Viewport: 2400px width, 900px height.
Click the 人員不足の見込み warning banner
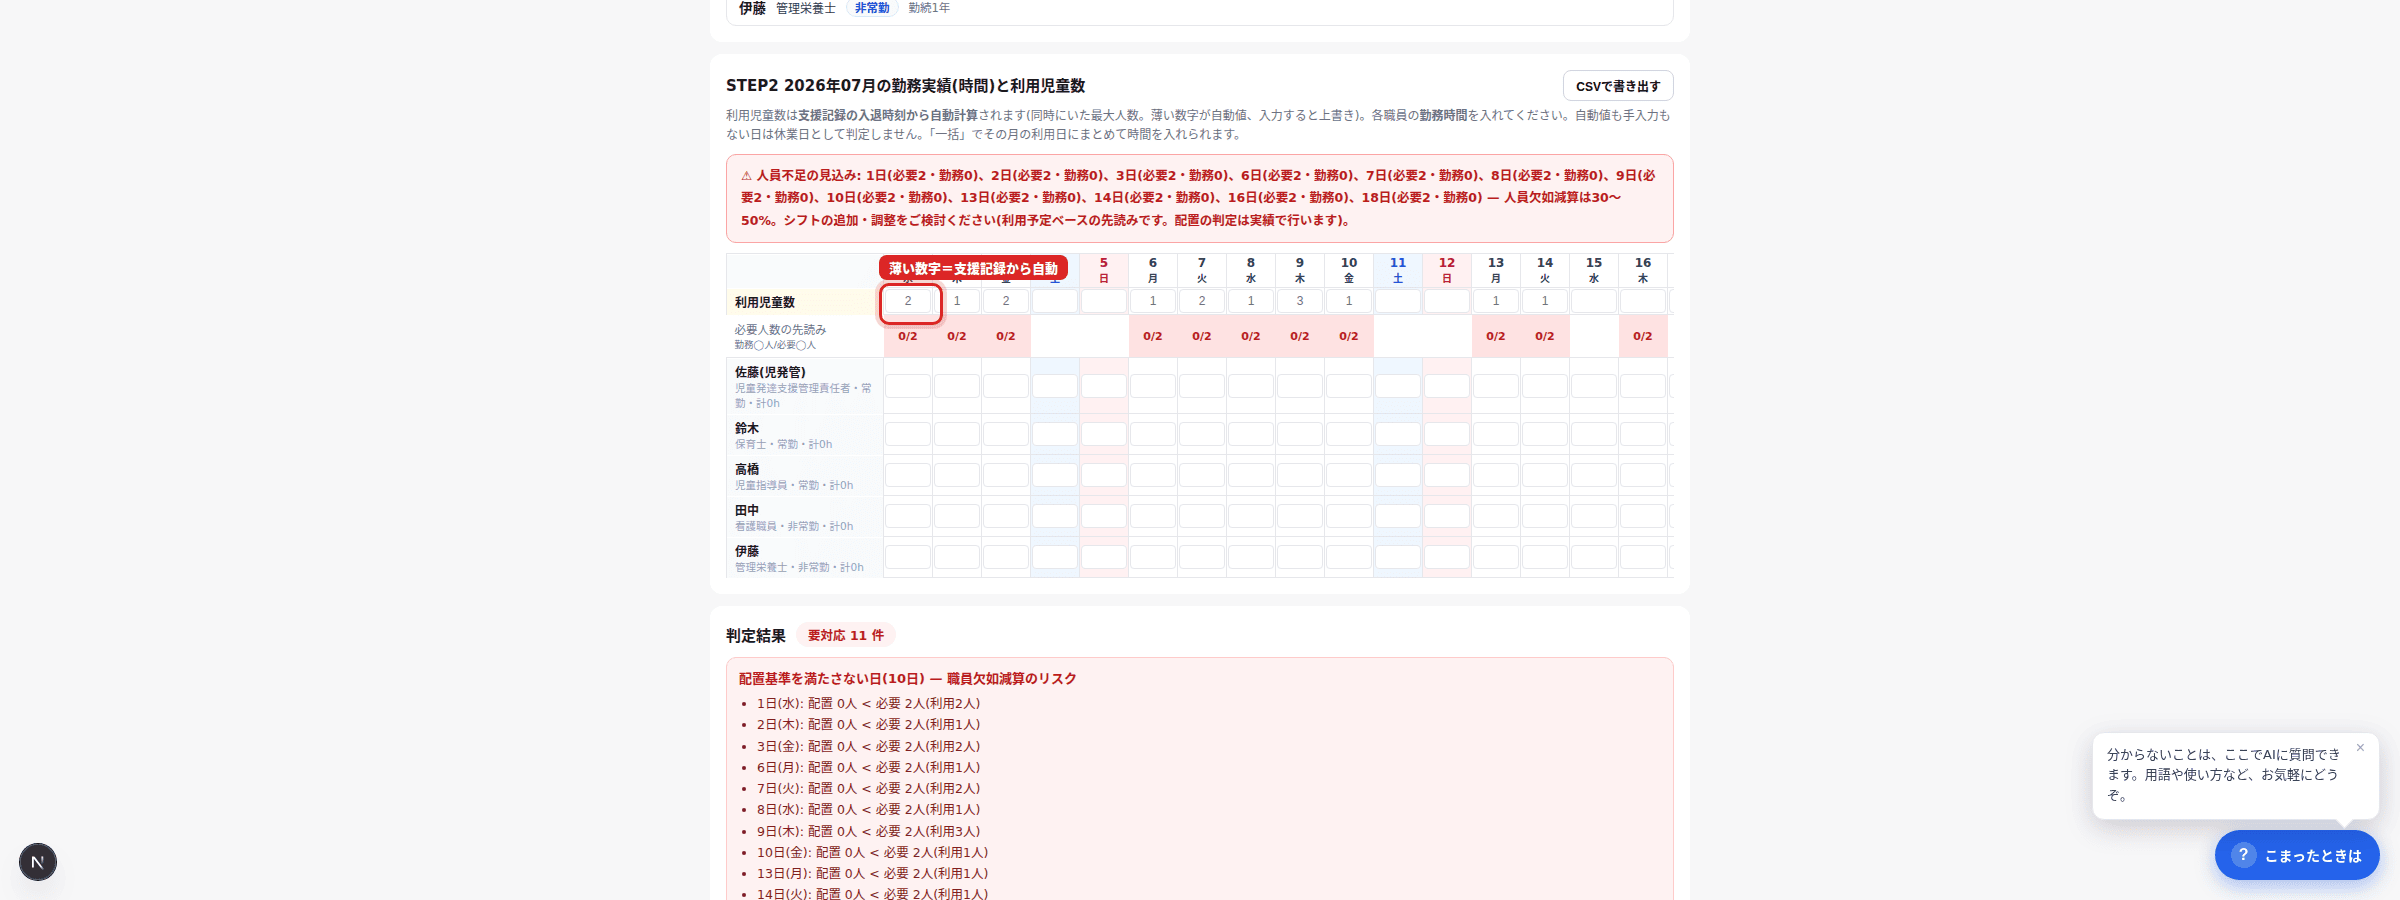click(x=1199, y=198)
